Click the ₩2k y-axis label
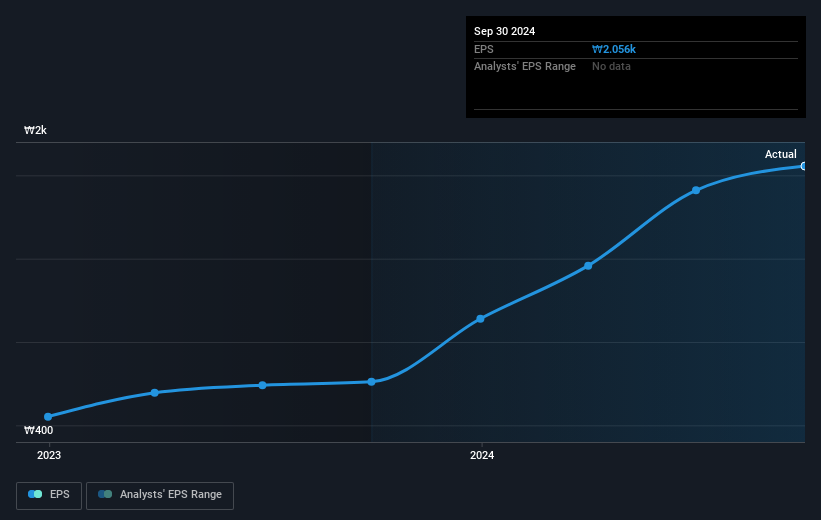Image resolution: width=821 pixels, height=520 pixels. point(35,130)
